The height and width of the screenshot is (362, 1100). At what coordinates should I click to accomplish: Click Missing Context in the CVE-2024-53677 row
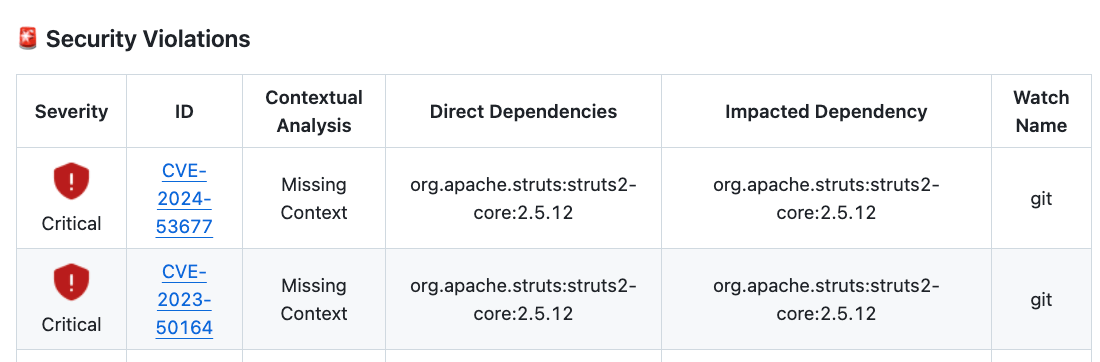pos(314,199)
